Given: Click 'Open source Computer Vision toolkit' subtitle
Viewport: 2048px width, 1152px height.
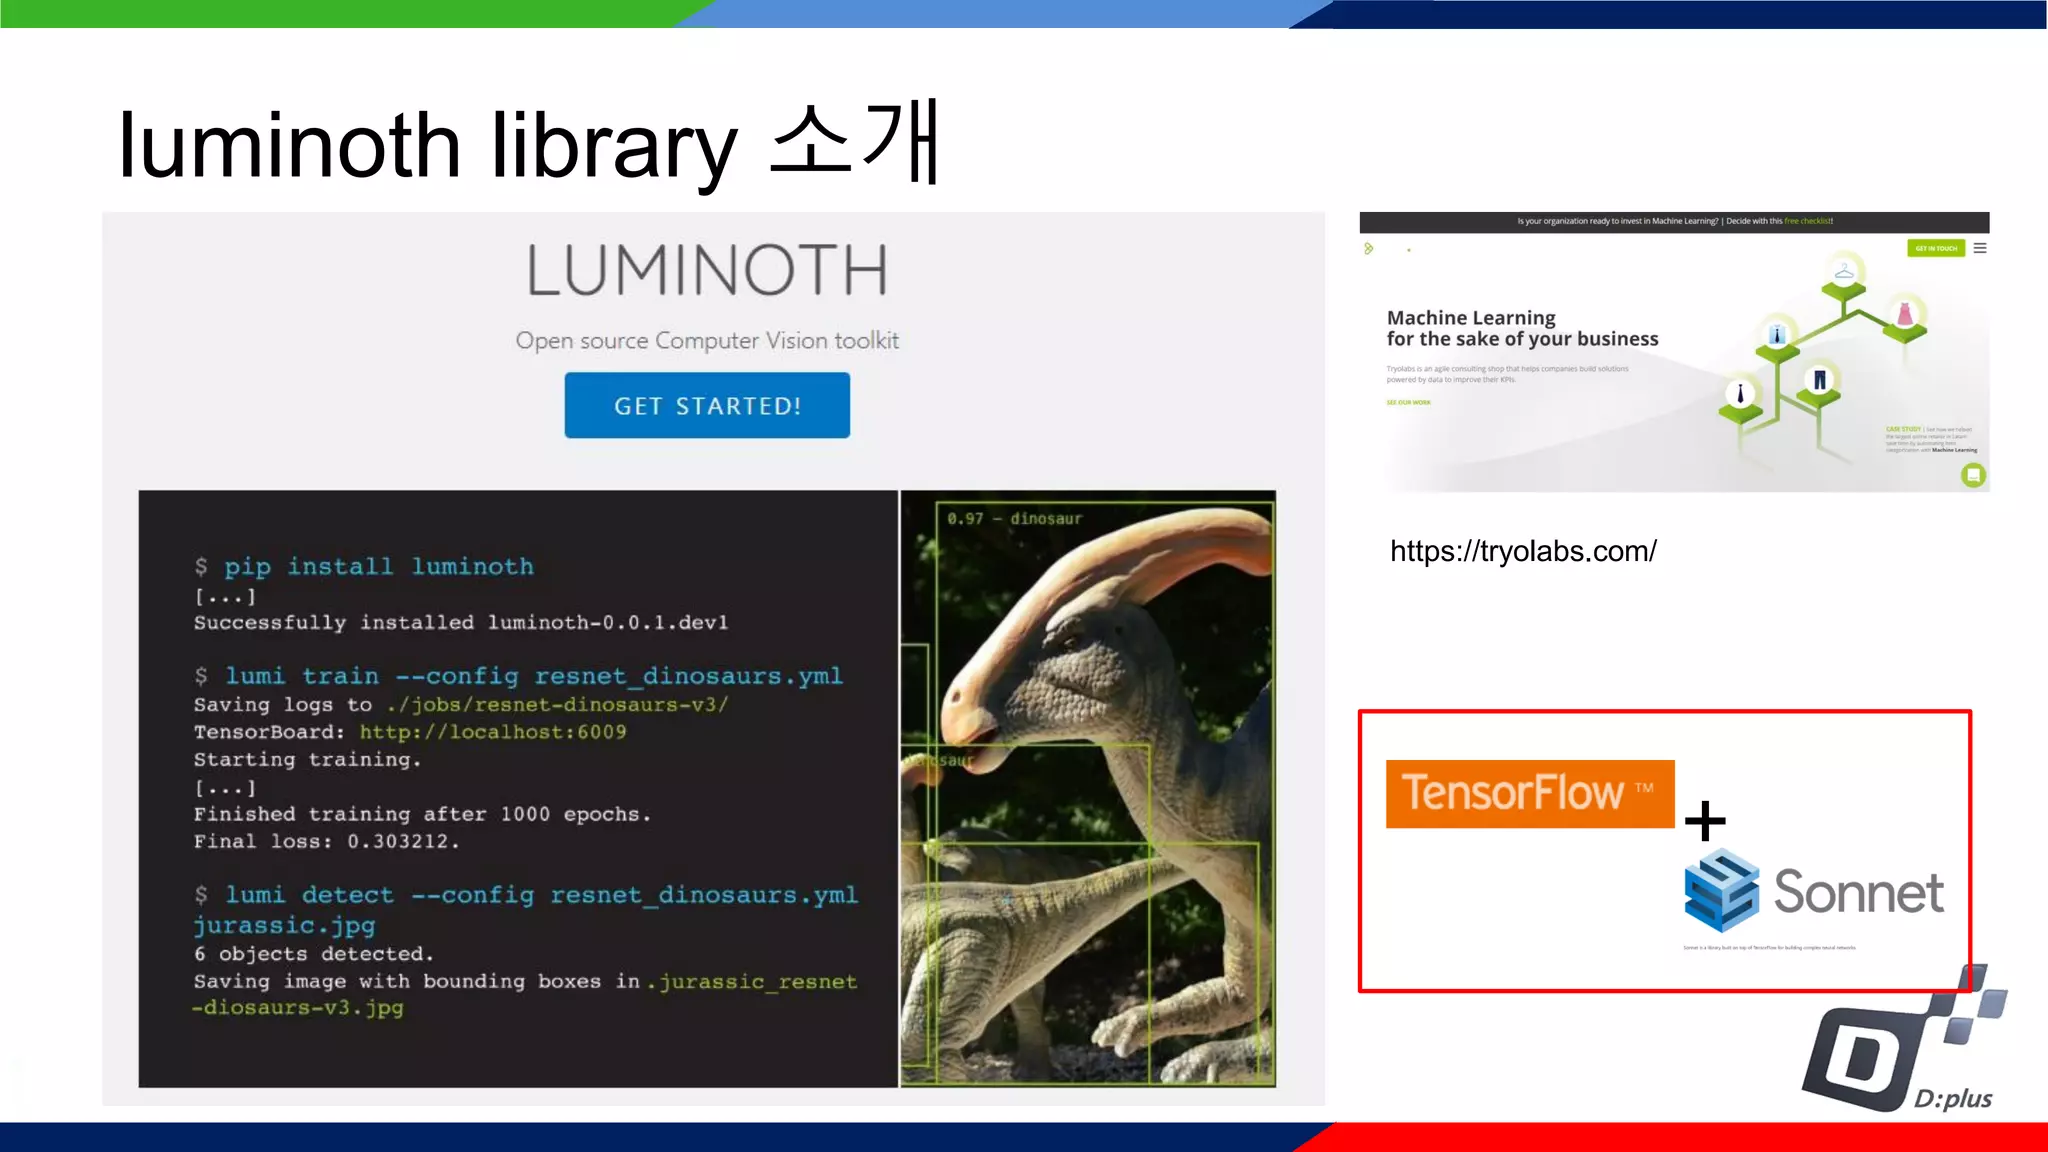Looking at the screenshot, I should pos(707,341).
